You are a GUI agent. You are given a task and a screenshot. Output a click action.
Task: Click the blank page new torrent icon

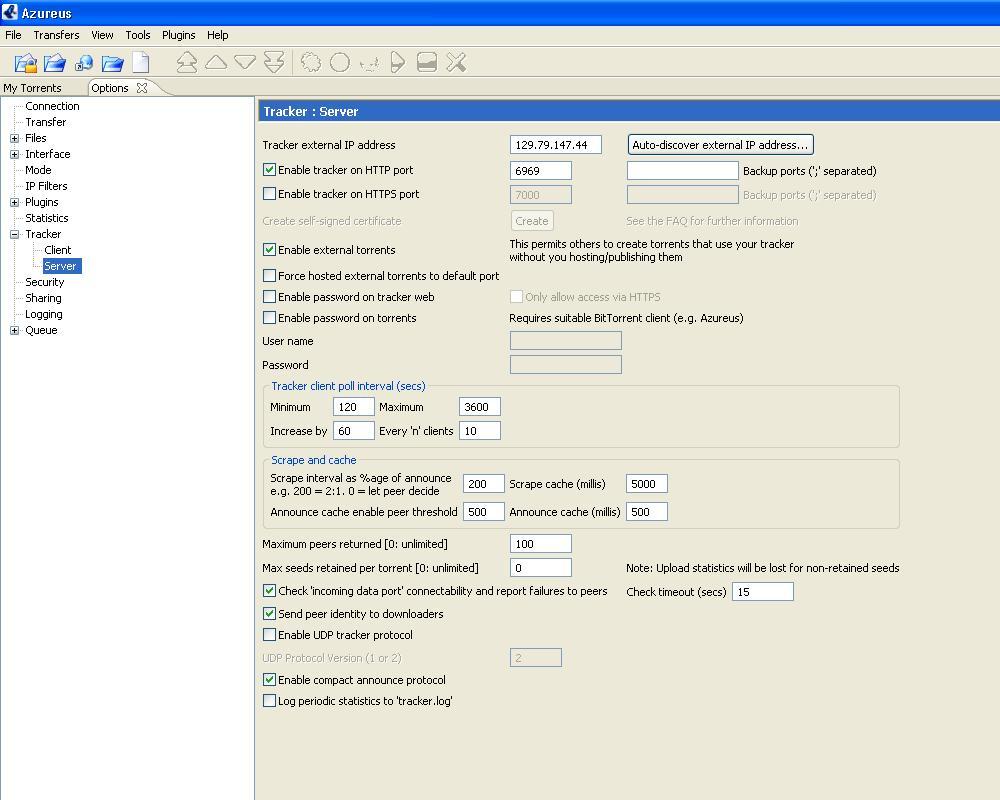[x=141, y=63]
